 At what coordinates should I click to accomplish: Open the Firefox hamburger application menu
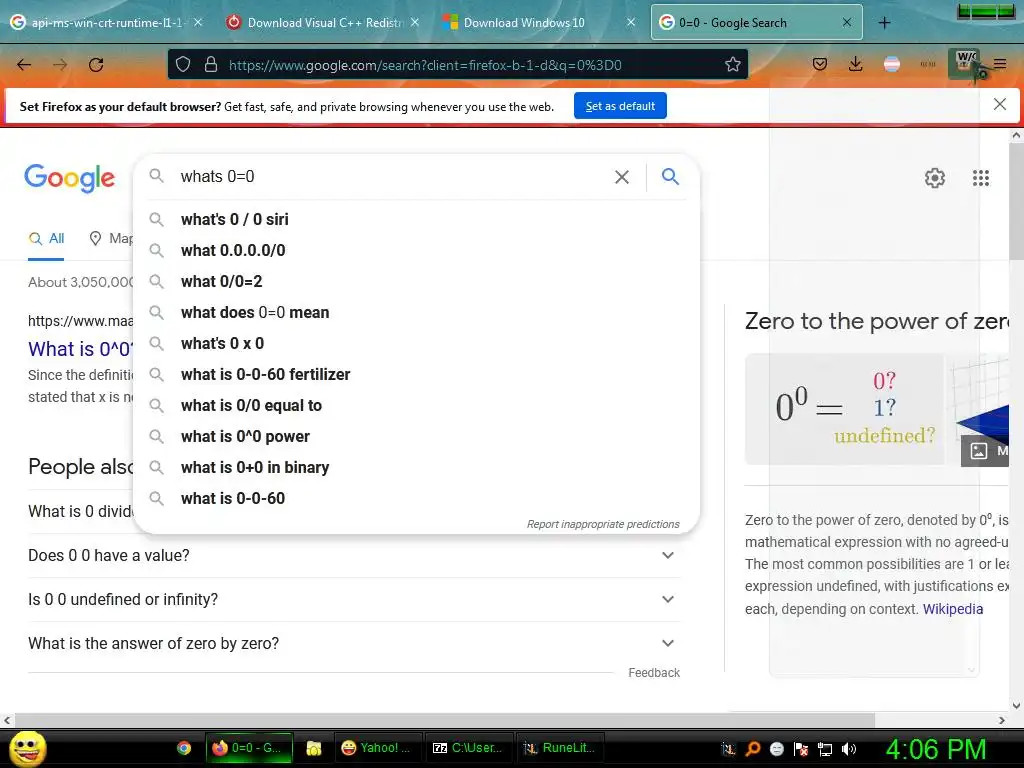[x=1000, y=64]
